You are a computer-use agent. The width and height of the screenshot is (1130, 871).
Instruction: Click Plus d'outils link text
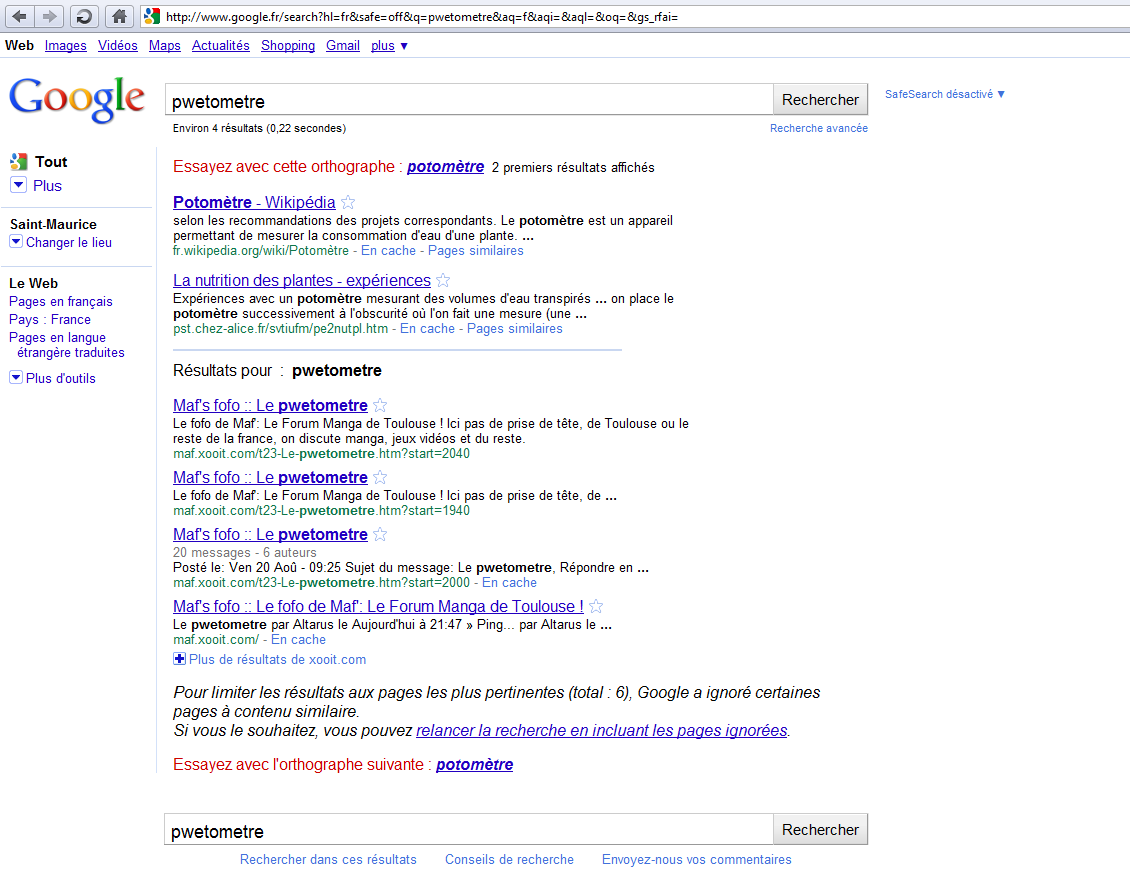pyautogui.click(x=61, y=378)
